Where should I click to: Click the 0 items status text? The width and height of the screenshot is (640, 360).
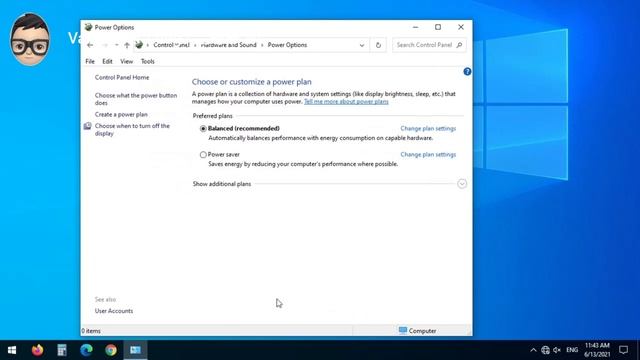[x=91, y=331]
